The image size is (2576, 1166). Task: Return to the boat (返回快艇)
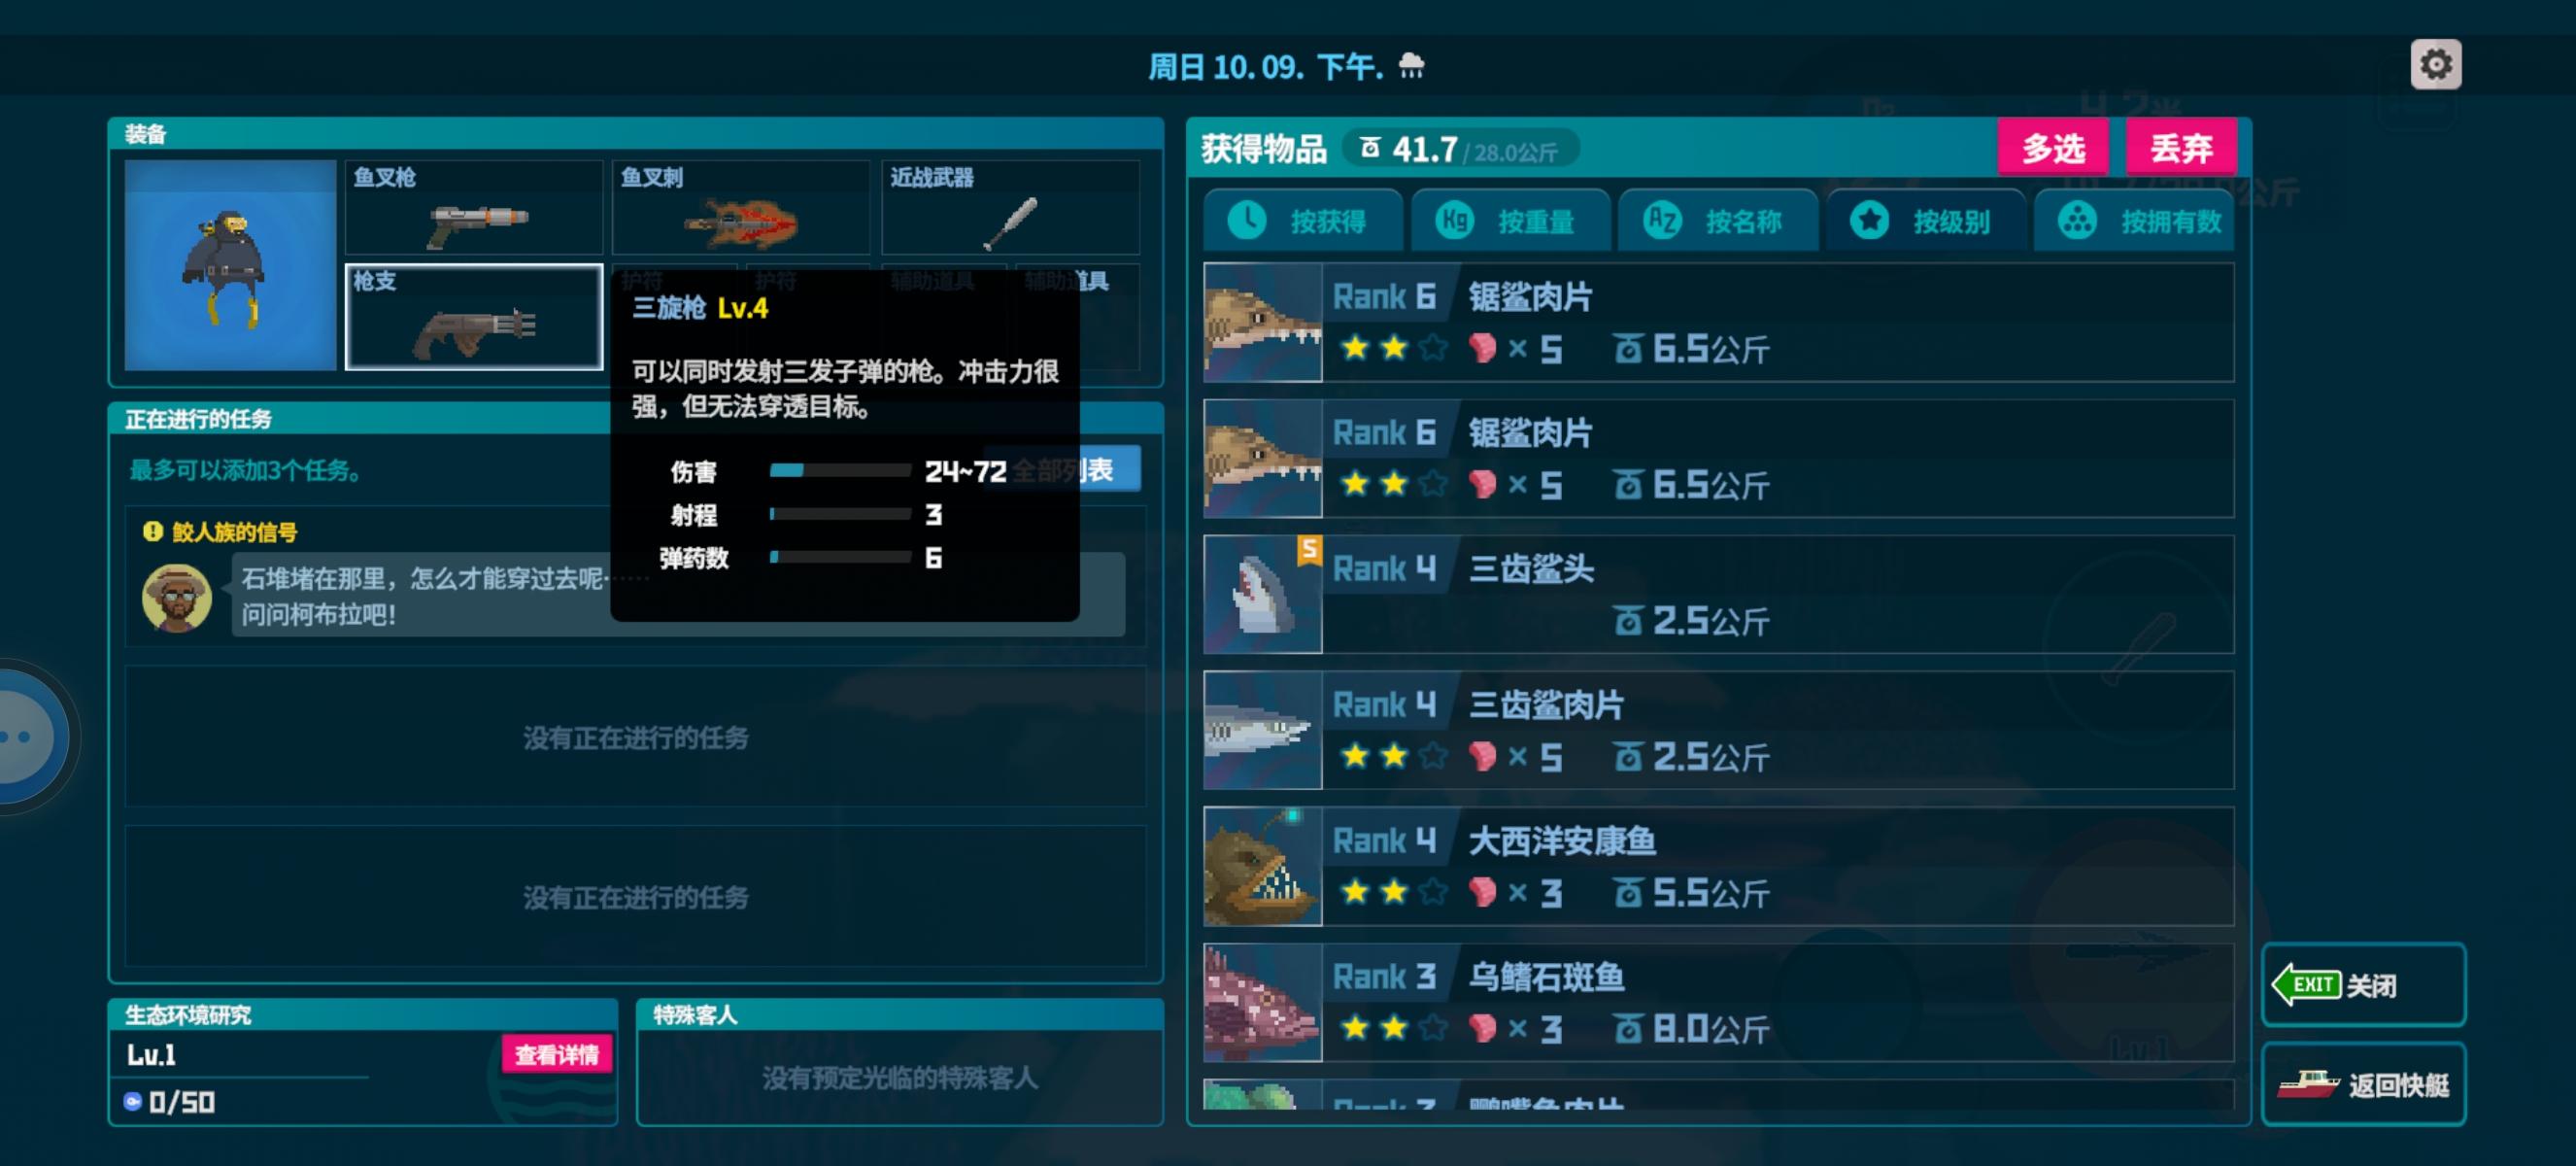point(2364,1084)
